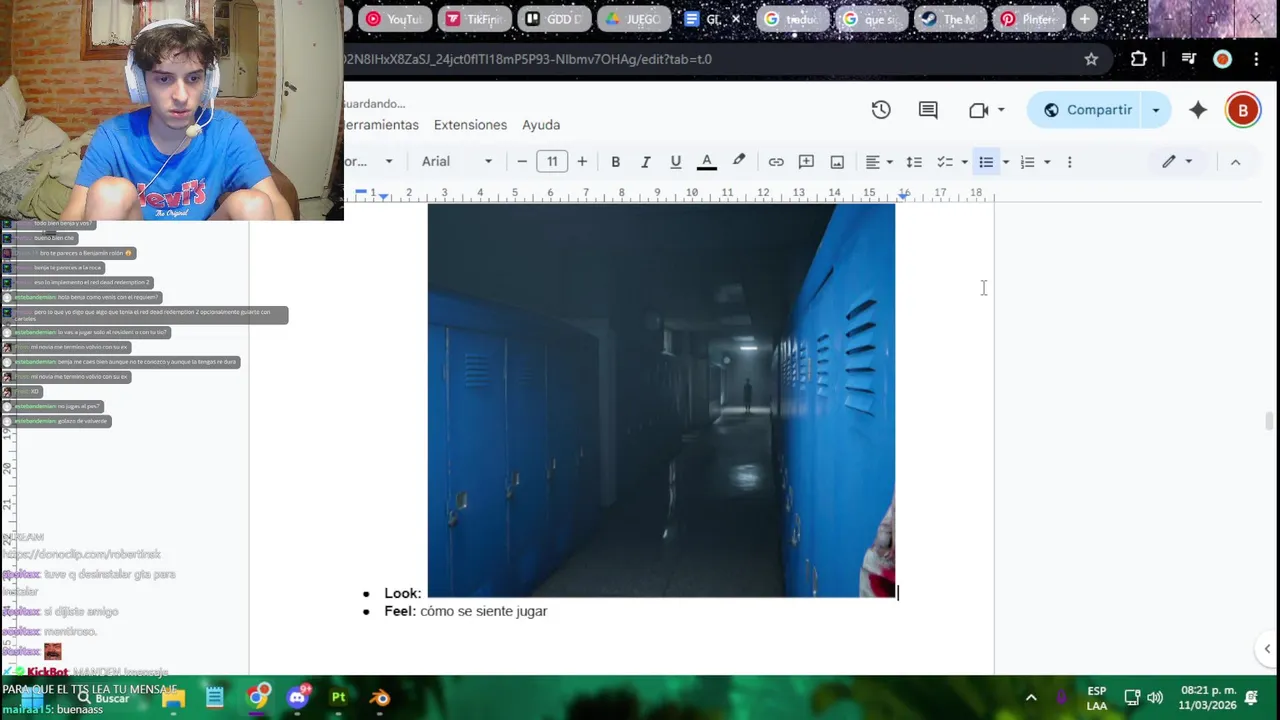The width and height of the screenshot is (1280, 720).
Task: Toggle italic formatting
Action: click(x=646, y=162)
